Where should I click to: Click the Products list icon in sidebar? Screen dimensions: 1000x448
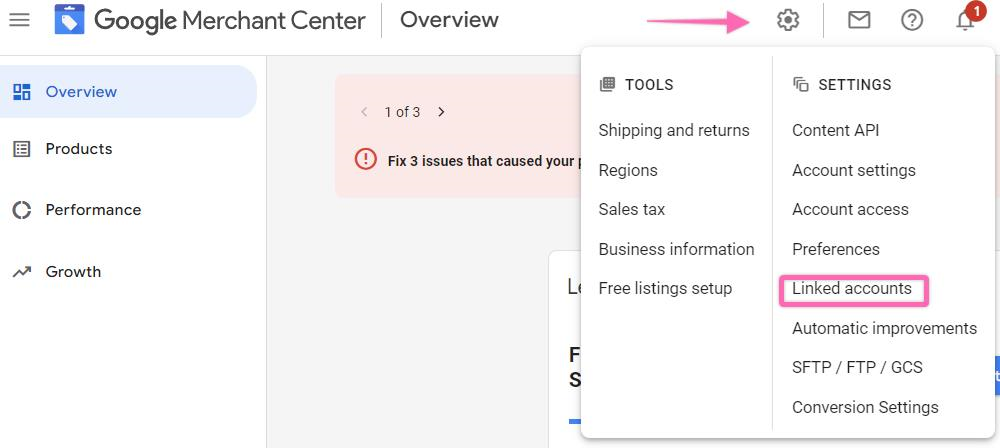click(x=21, y=149)
